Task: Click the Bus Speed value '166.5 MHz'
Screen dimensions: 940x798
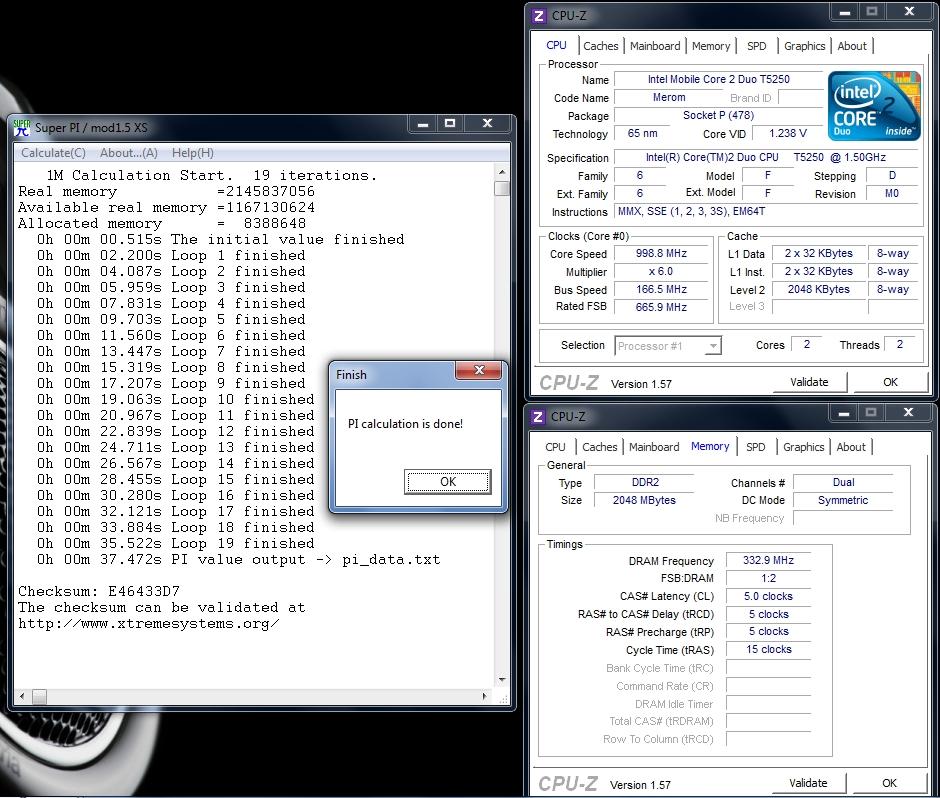Action: click(x=661, y=290)
